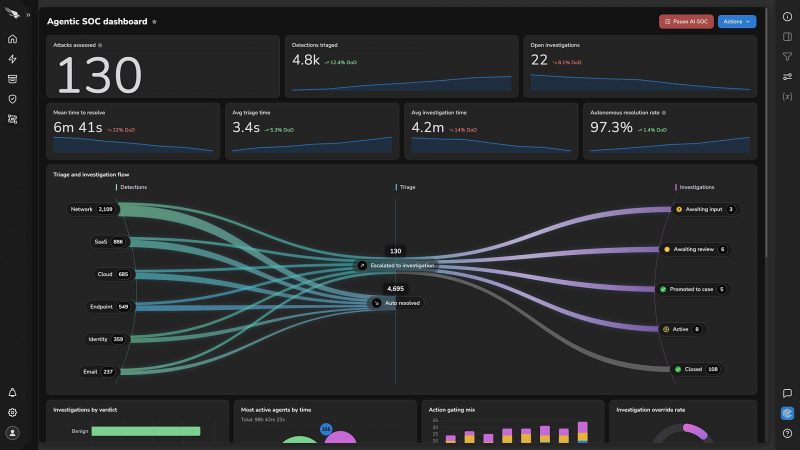Select the Identity 359 detection node

point(106,339)
